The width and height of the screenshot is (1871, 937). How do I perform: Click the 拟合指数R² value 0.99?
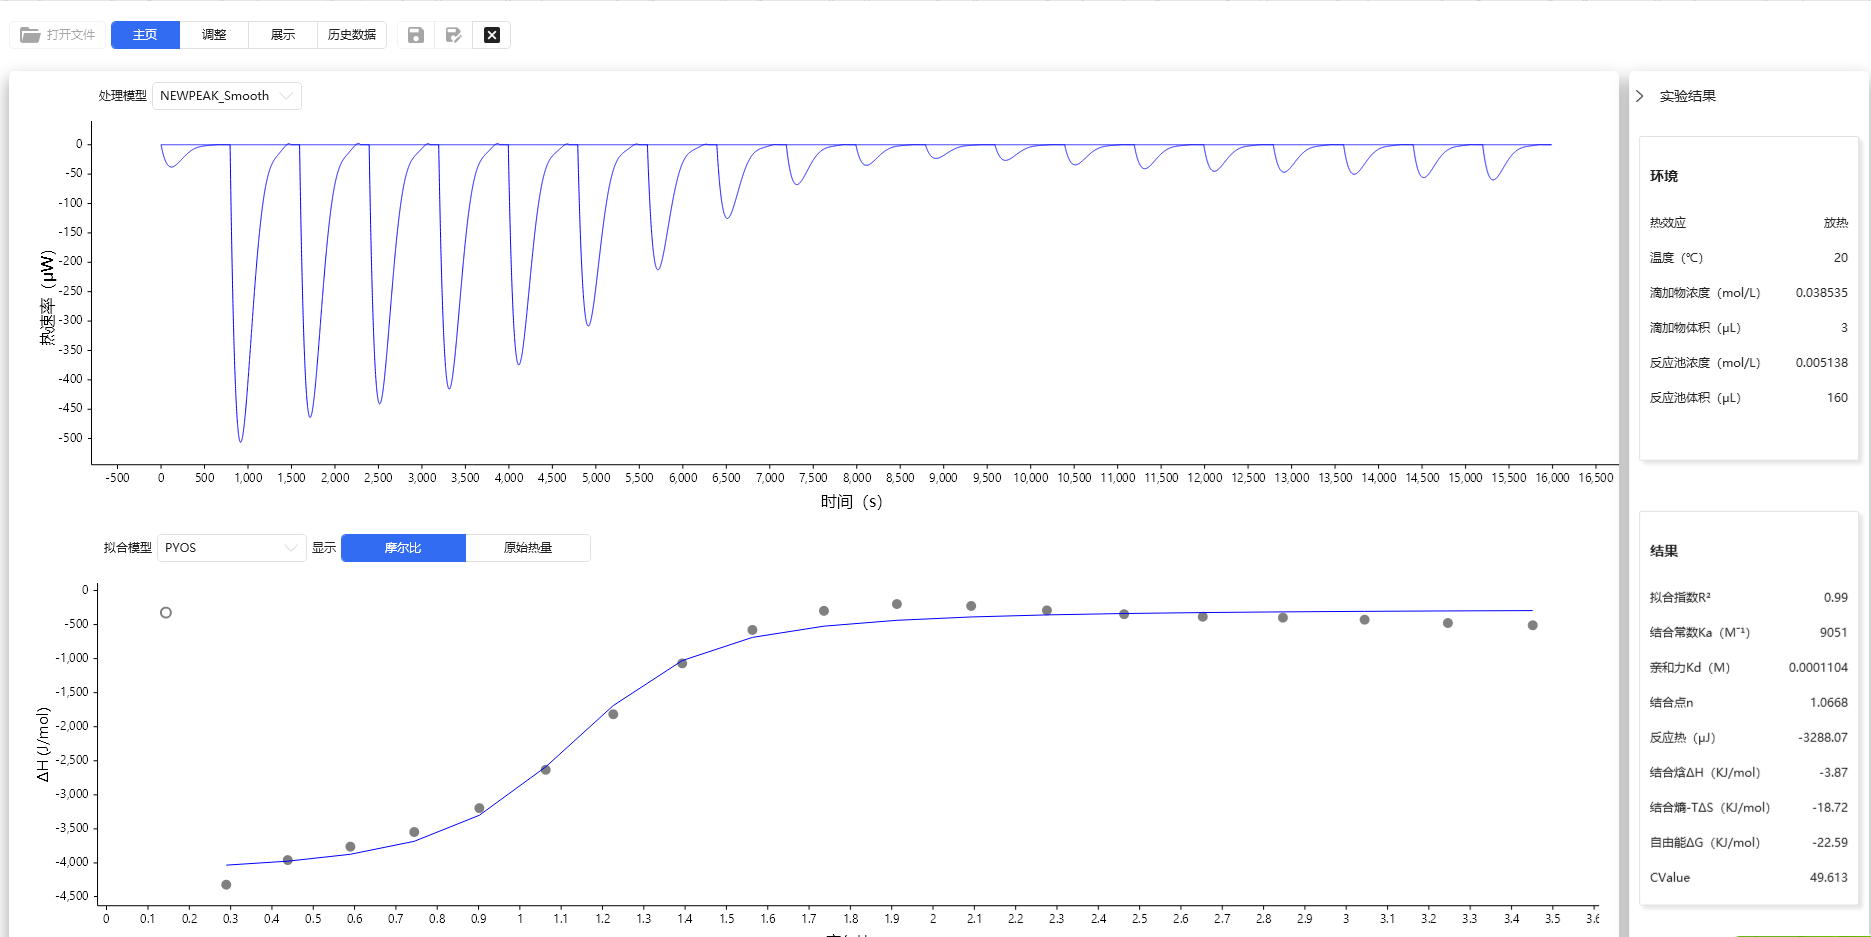pyautogui.click(x=1835, y=598)
